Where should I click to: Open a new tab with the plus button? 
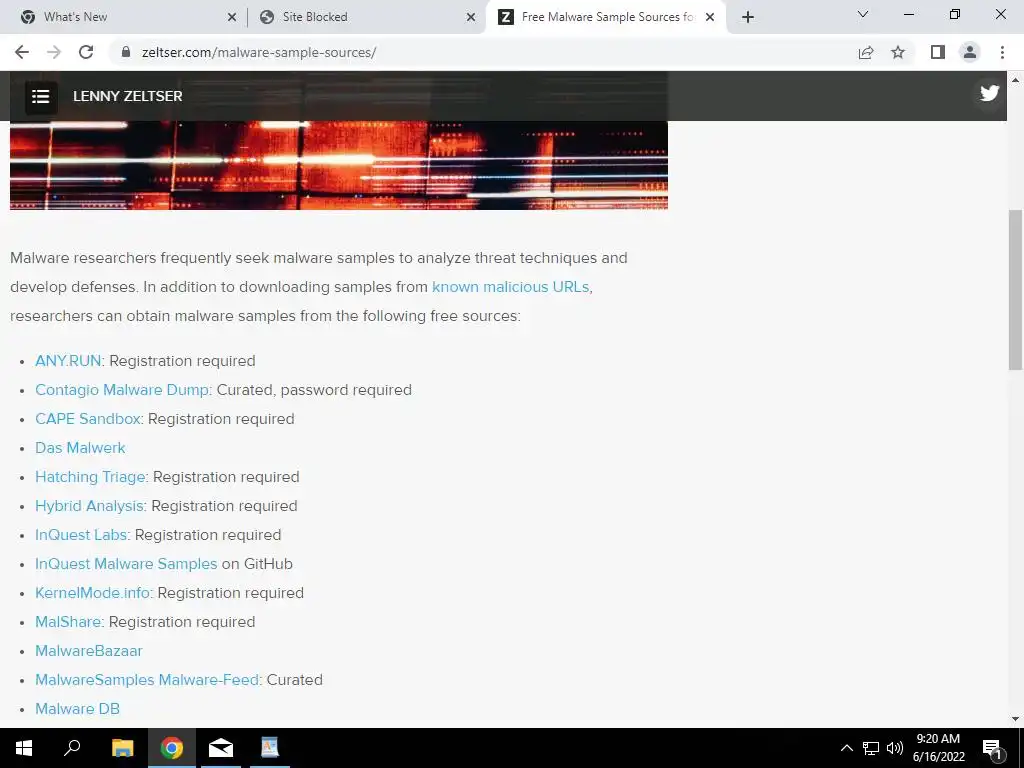point(748,17)
